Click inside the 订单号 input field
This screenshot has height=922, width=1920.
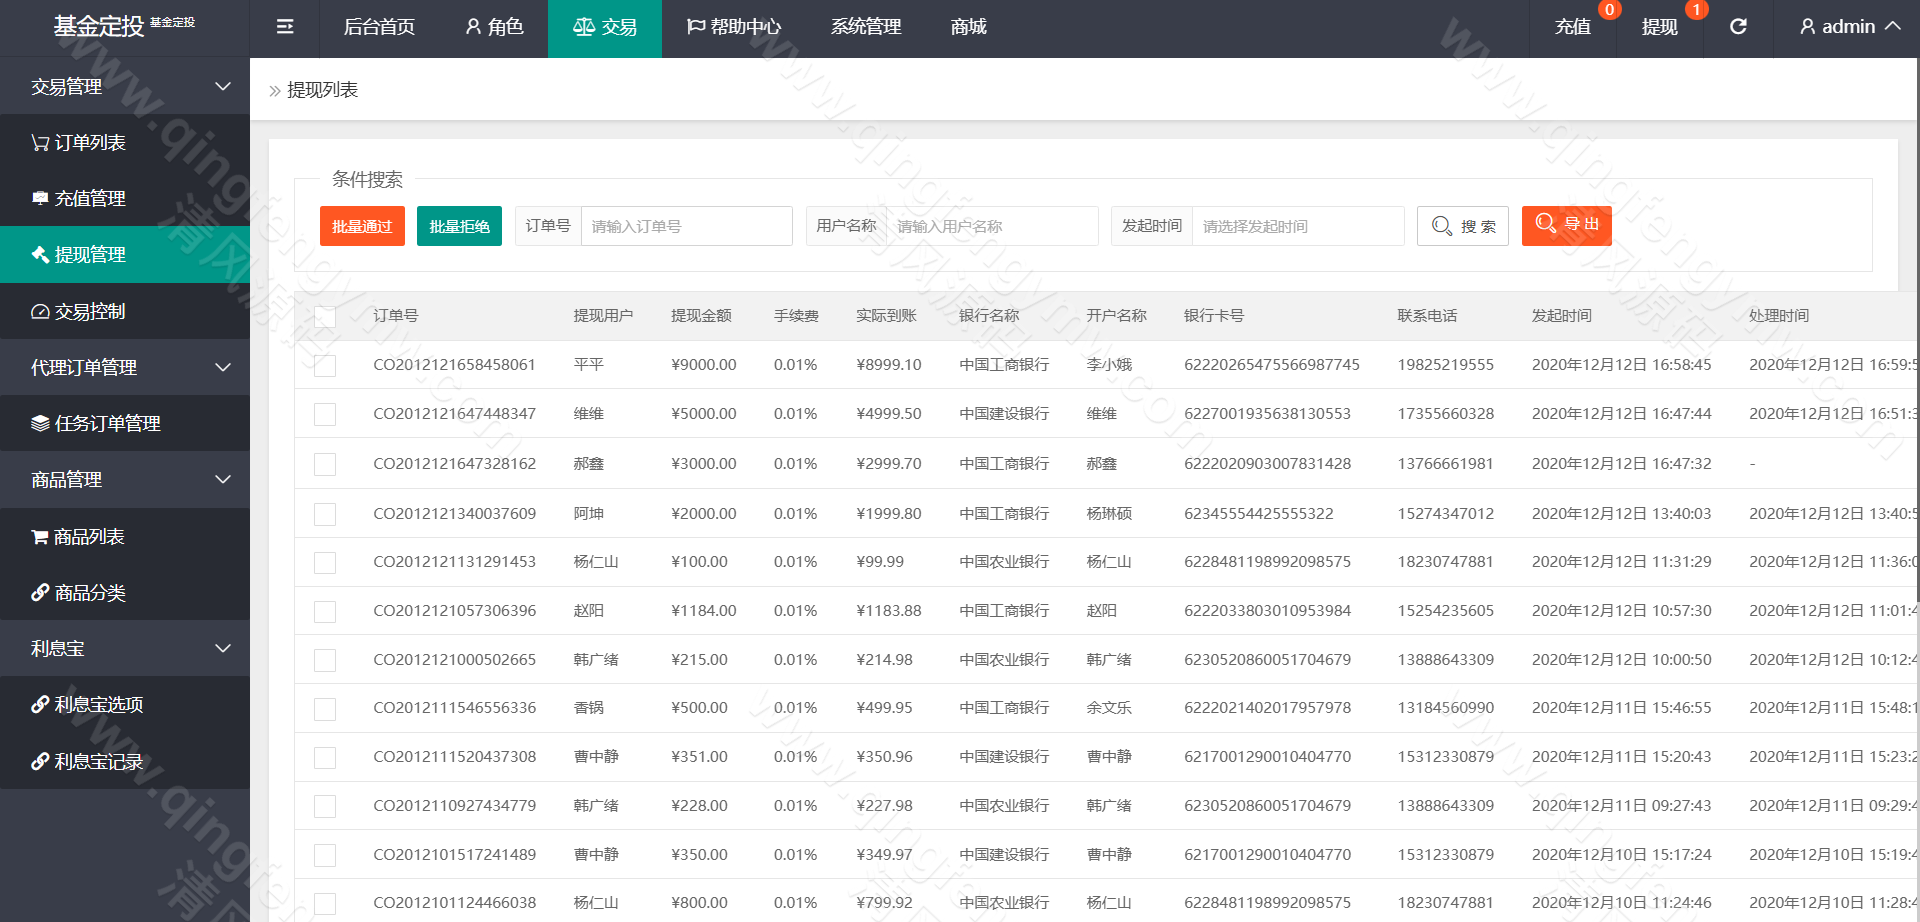(x=686, y=226)
